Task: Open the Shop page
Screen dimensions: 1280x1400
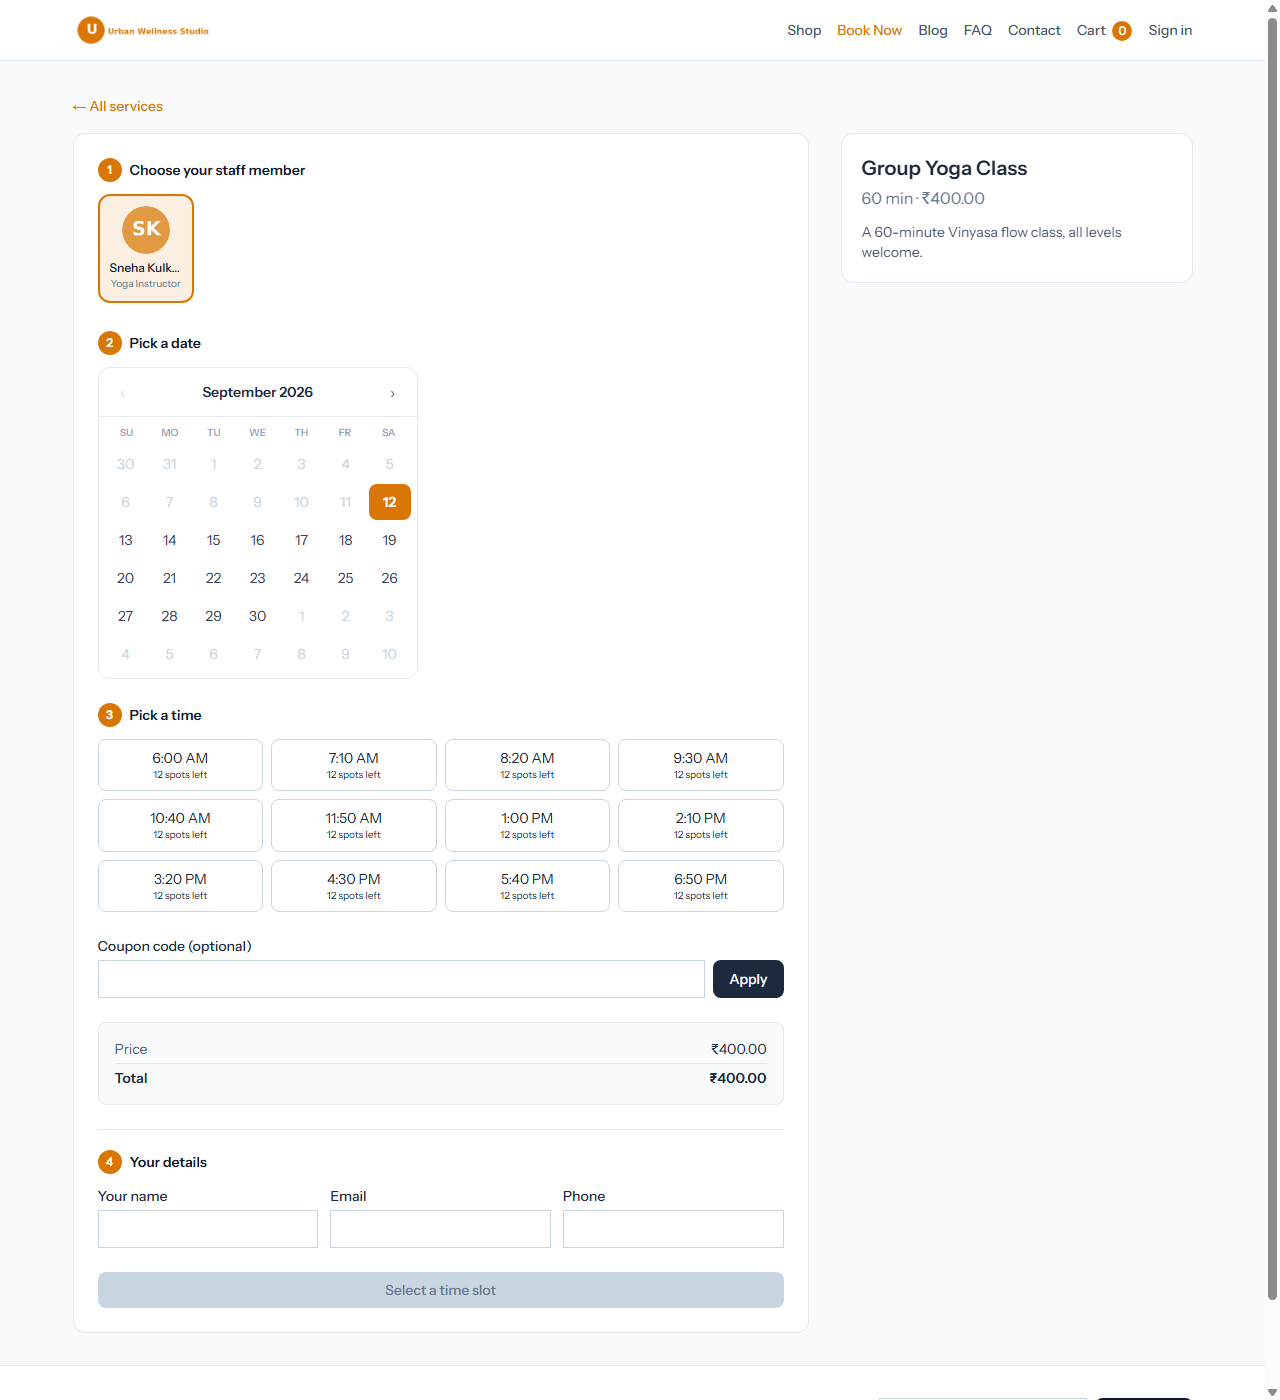Action: [804, 30]
